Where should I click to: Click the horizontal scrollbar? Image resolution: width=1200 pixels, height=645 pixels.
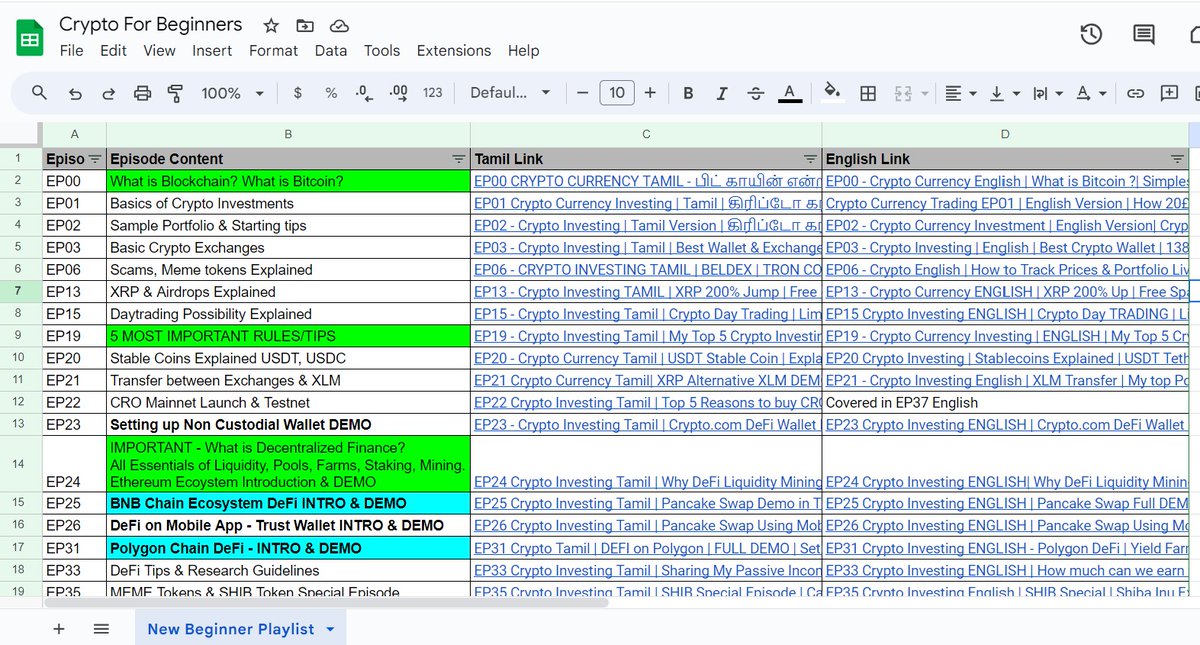point(326,602)
